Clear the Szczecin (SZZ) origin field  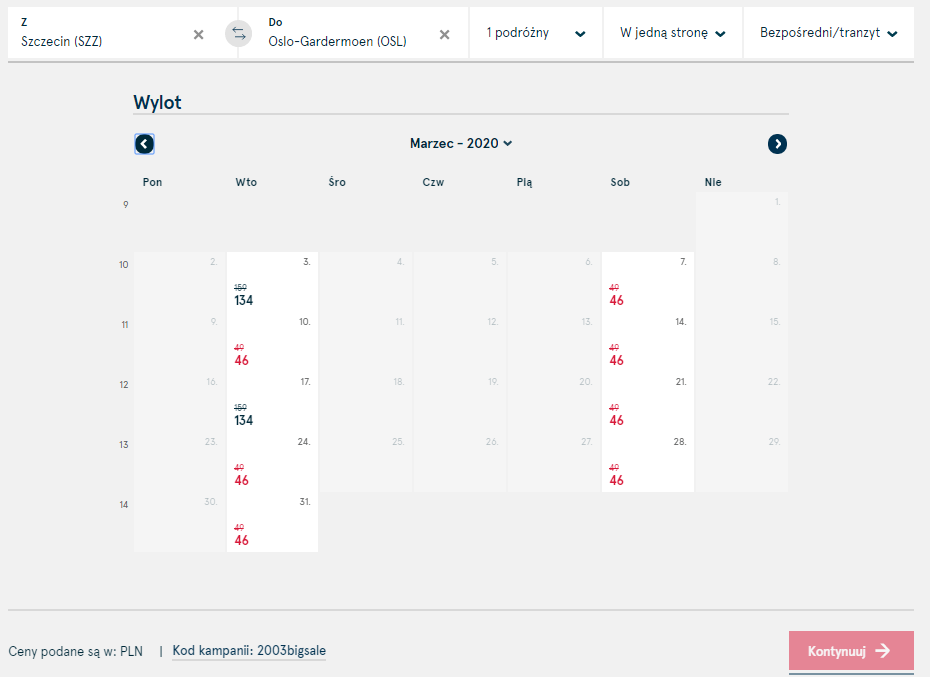pos(199,35)
